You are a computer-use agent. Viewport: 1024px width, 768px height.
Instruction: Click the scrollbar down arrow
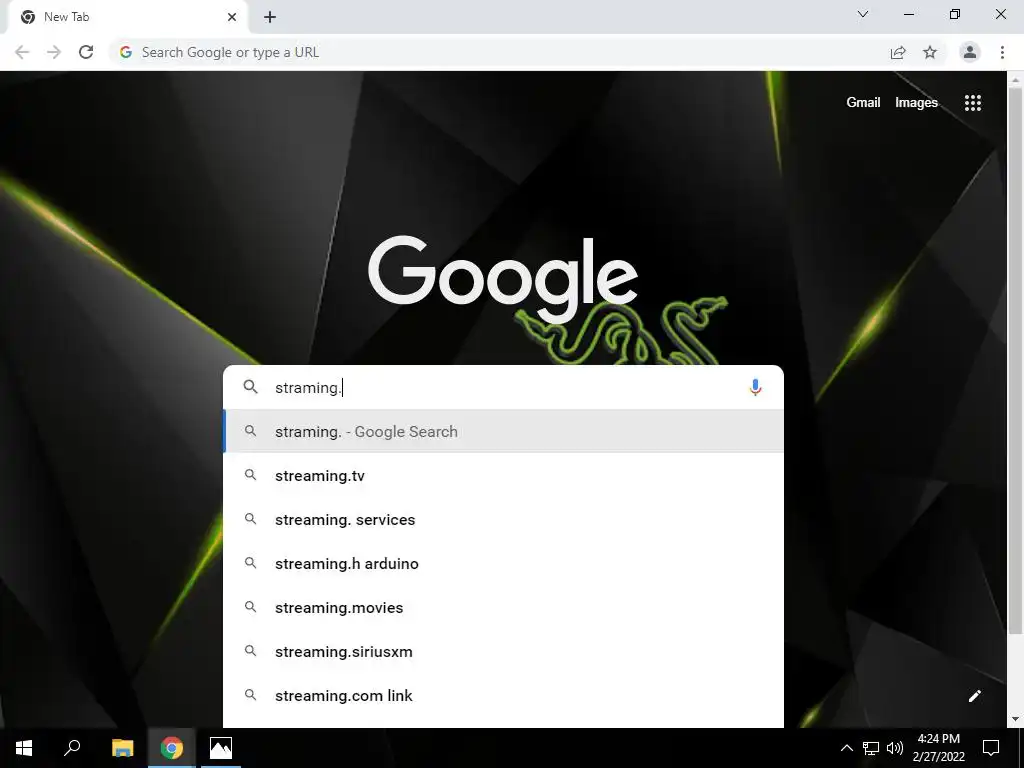[1015, 719]
